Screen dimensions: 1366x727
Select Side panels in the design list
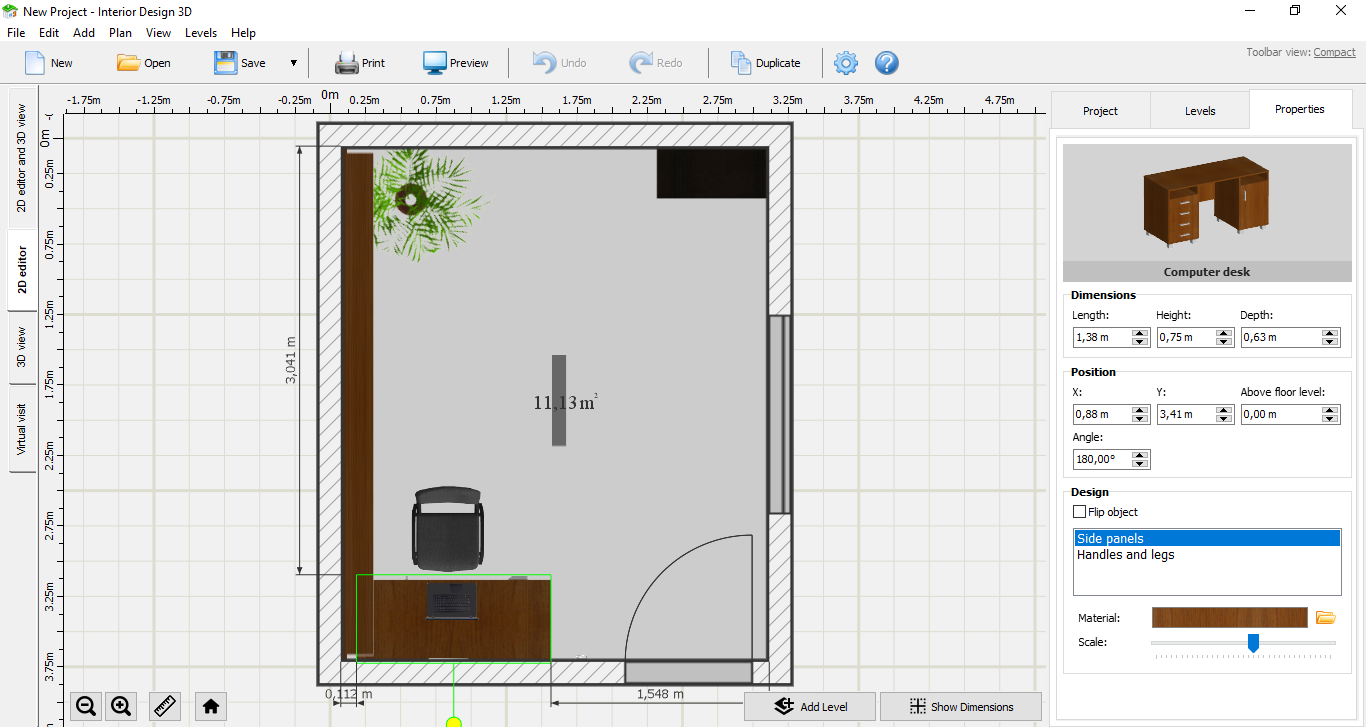tap(1206, 539)
